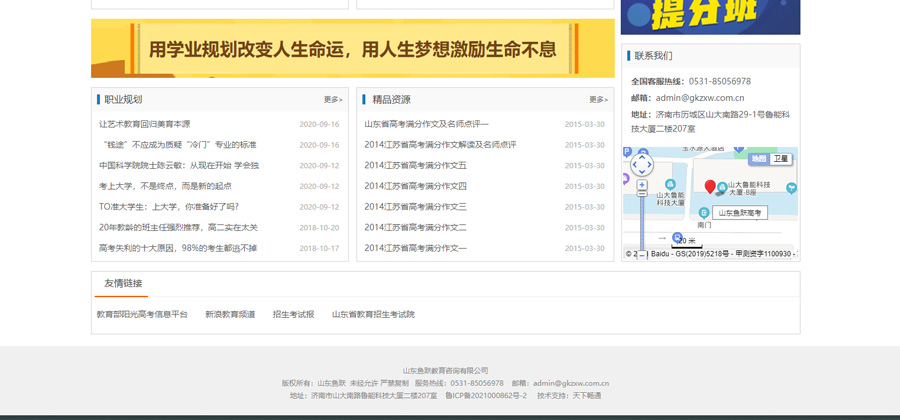Open 2014江苏省高考满分作文一
Viewport: 900px width, 420px height.
415,248
